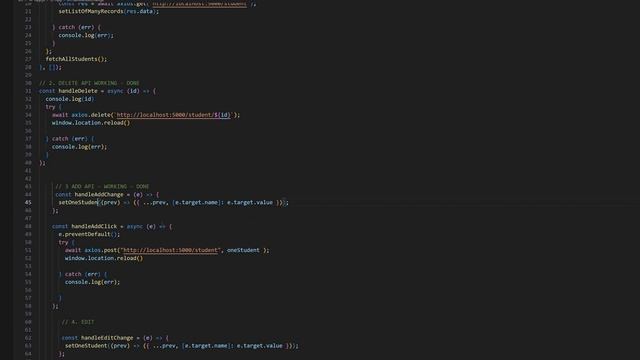Click 'catch (err)' on line 23
The height and width of the screenshot is (360, 640).
(76, 27)
